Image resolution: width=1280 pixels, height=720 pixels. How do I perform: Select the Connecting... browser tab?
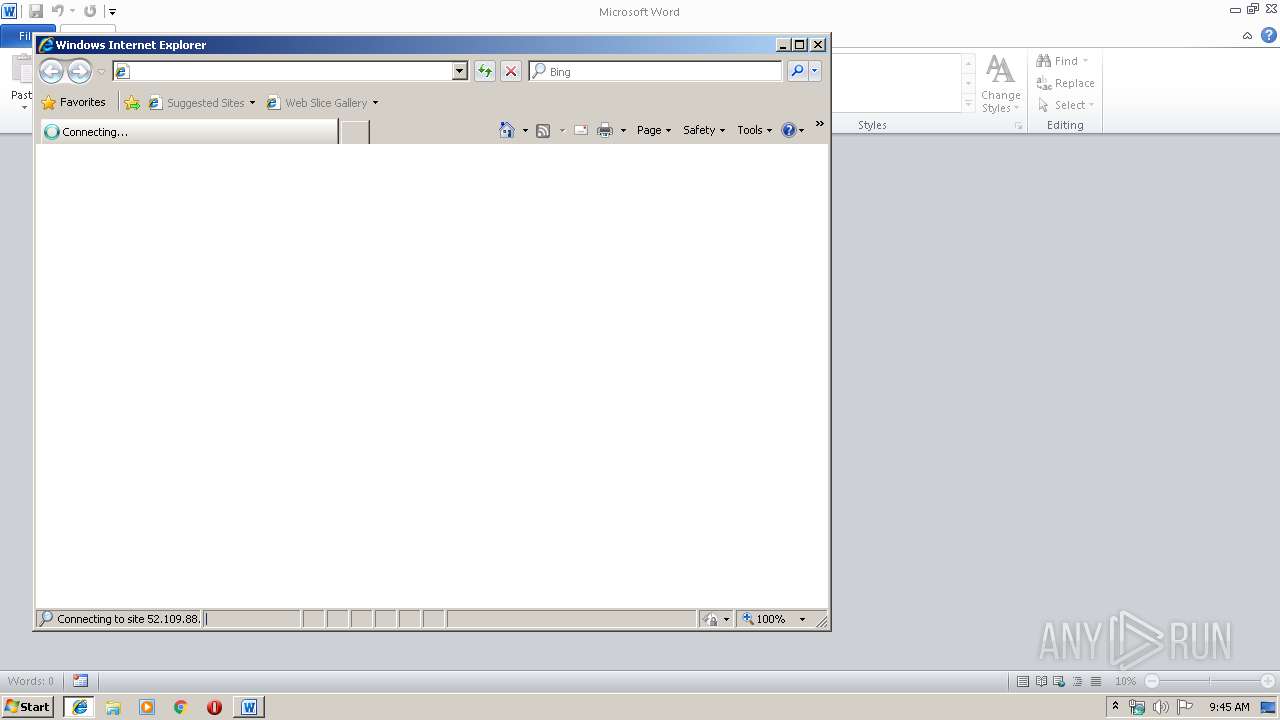point(189,131)
